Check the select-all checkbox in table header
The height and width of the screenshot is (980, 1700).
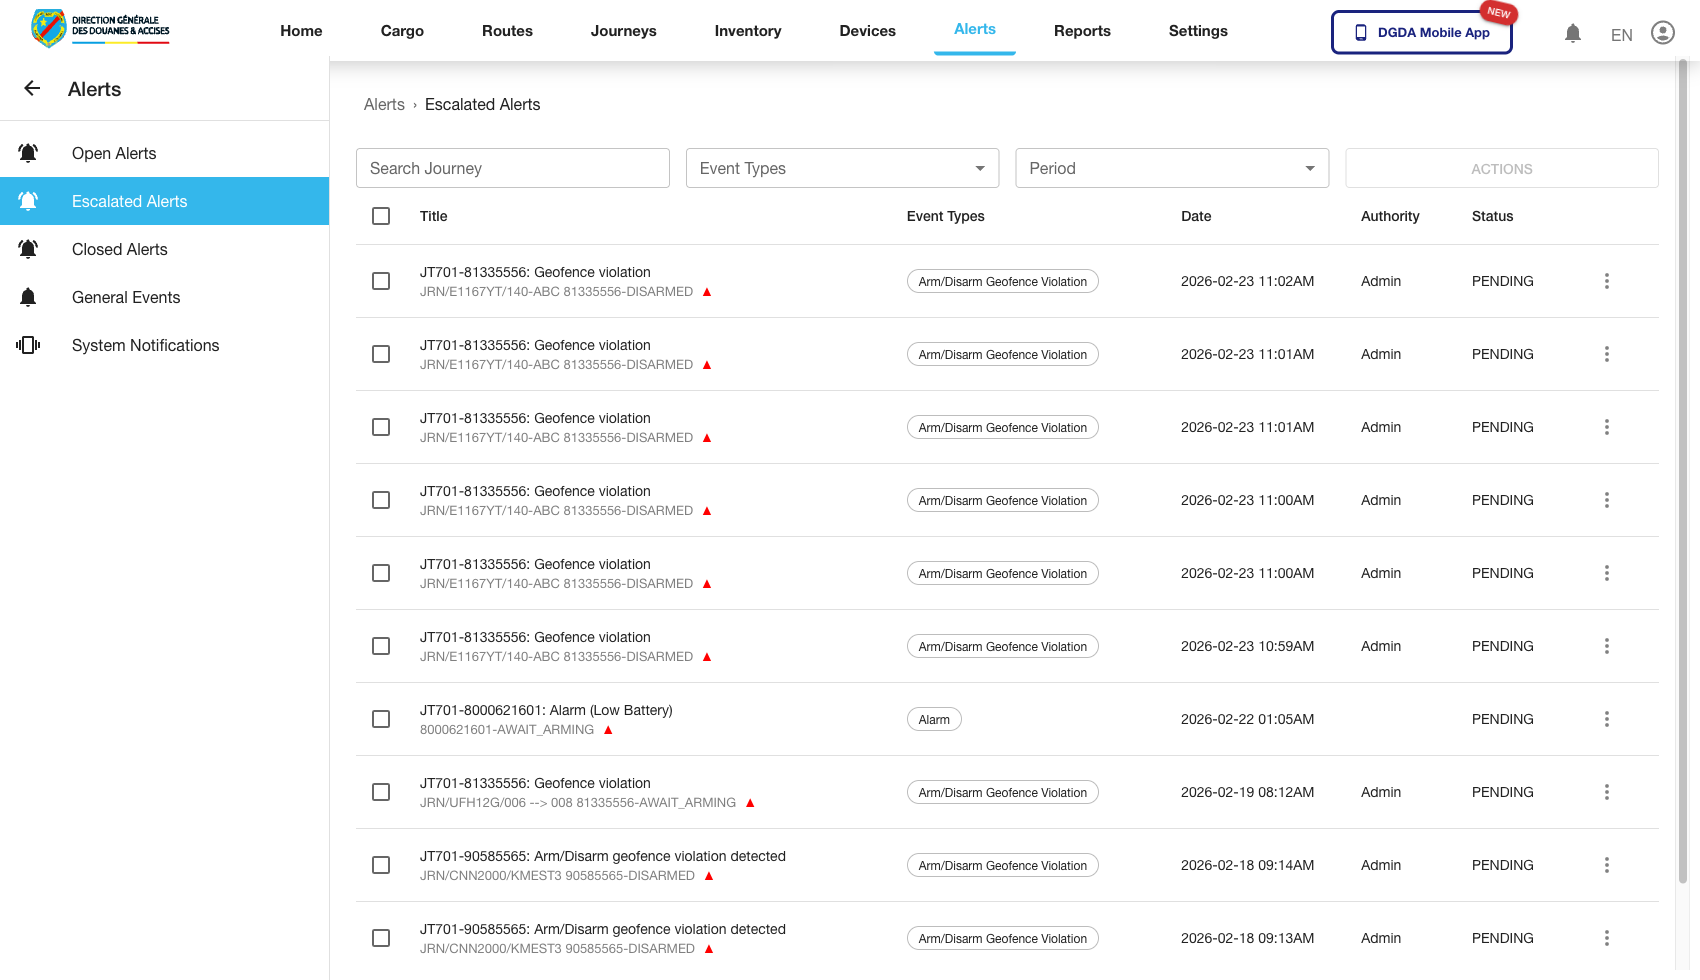(x=381, y=216)
